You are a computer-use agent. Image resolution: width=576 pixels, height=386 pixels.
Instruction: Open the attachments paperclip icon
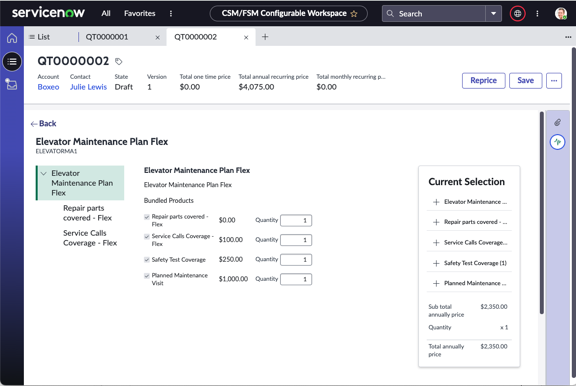pyautogui.click(x=557, y=122)
